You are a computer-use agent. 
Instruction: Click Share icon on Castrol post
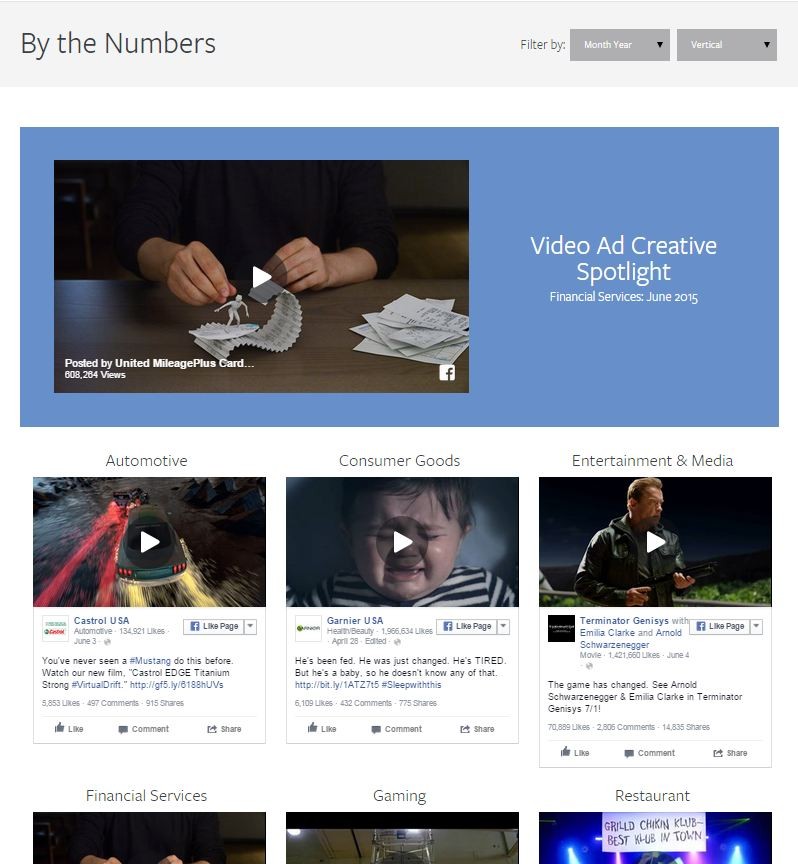pos(212,729)
